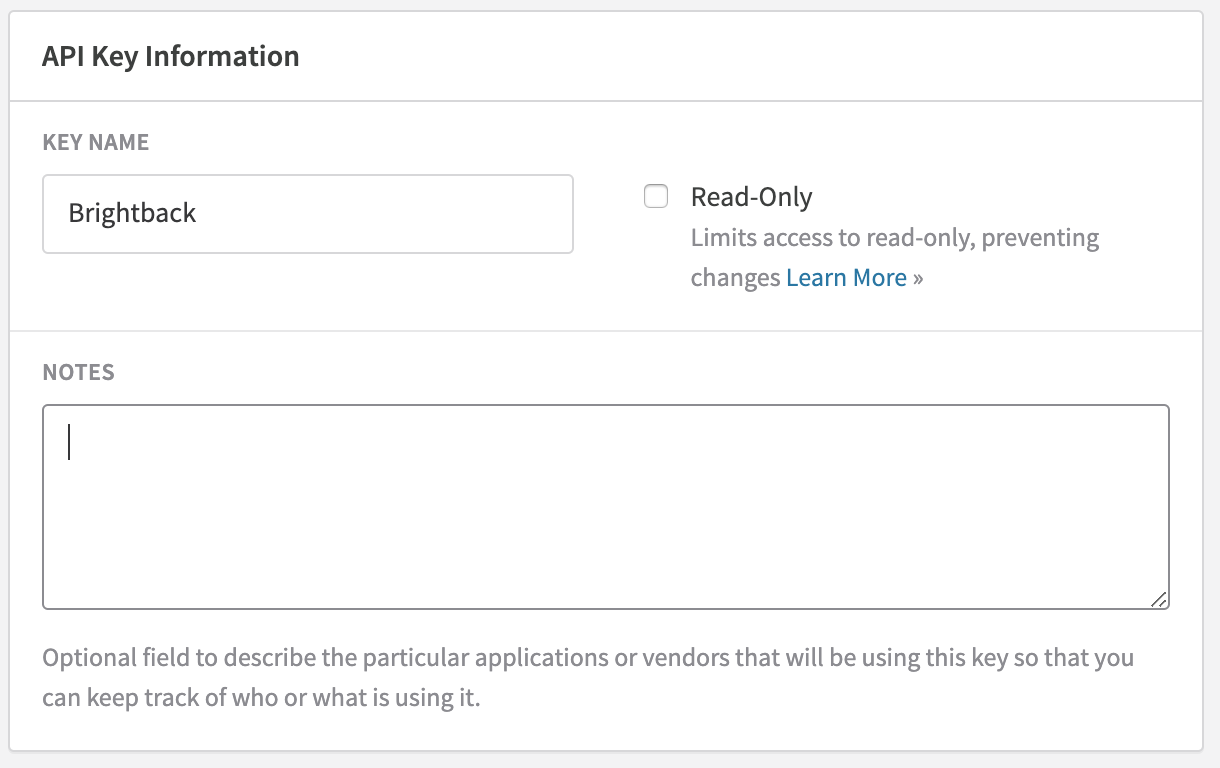Tick the Read-Only checkbox
1220x768 pixels.
point(656,197)
